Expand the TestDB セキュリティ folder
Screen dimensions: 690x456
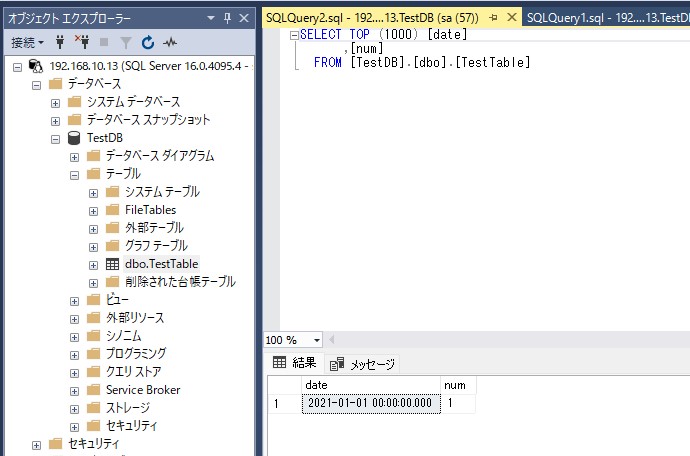pos(74,427)
